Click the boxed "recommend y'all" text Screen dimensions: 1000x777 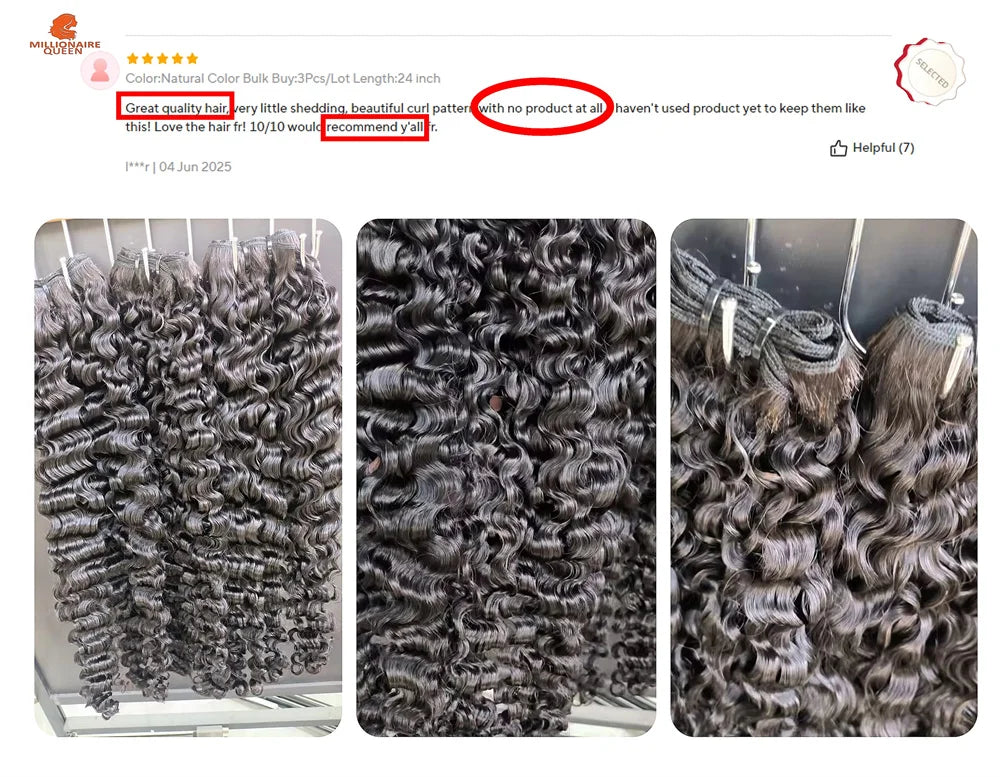click(x=375, y=126)
